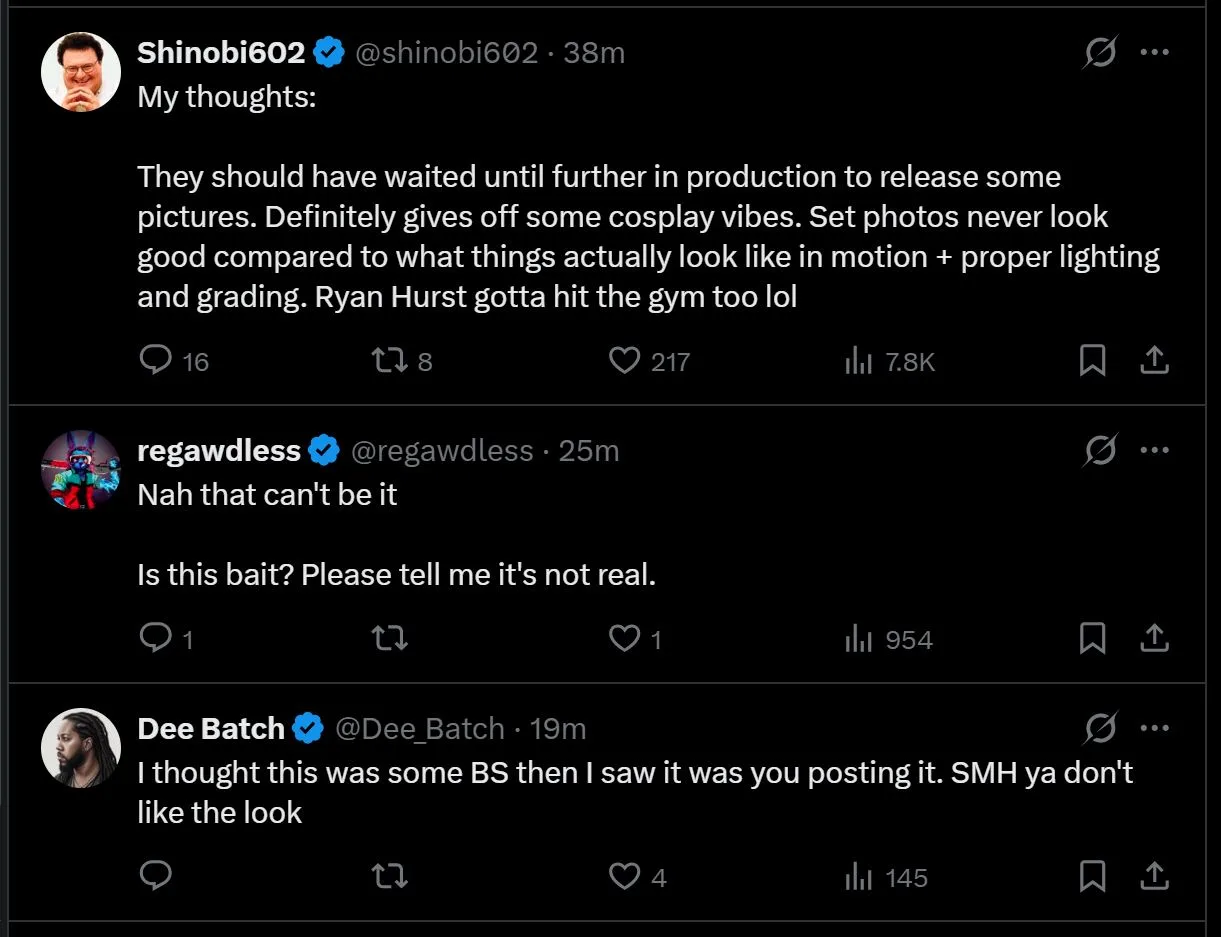
Task: Open more options on Dee Batch's tweet
Action: point(1155,729)
